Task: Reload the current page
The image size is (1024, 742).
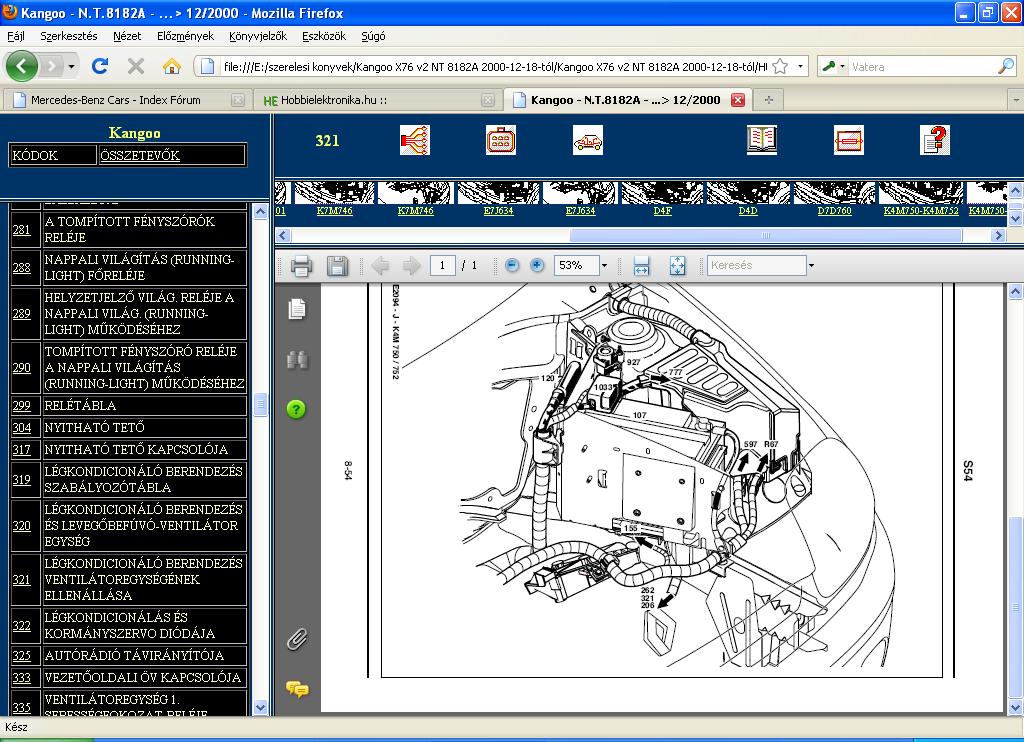Action: coord(99,67)
